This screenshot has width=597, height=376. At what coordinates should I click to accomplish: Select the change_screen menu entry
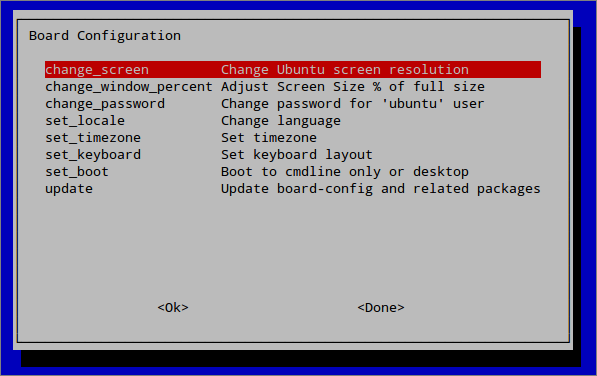pos(293,70)
